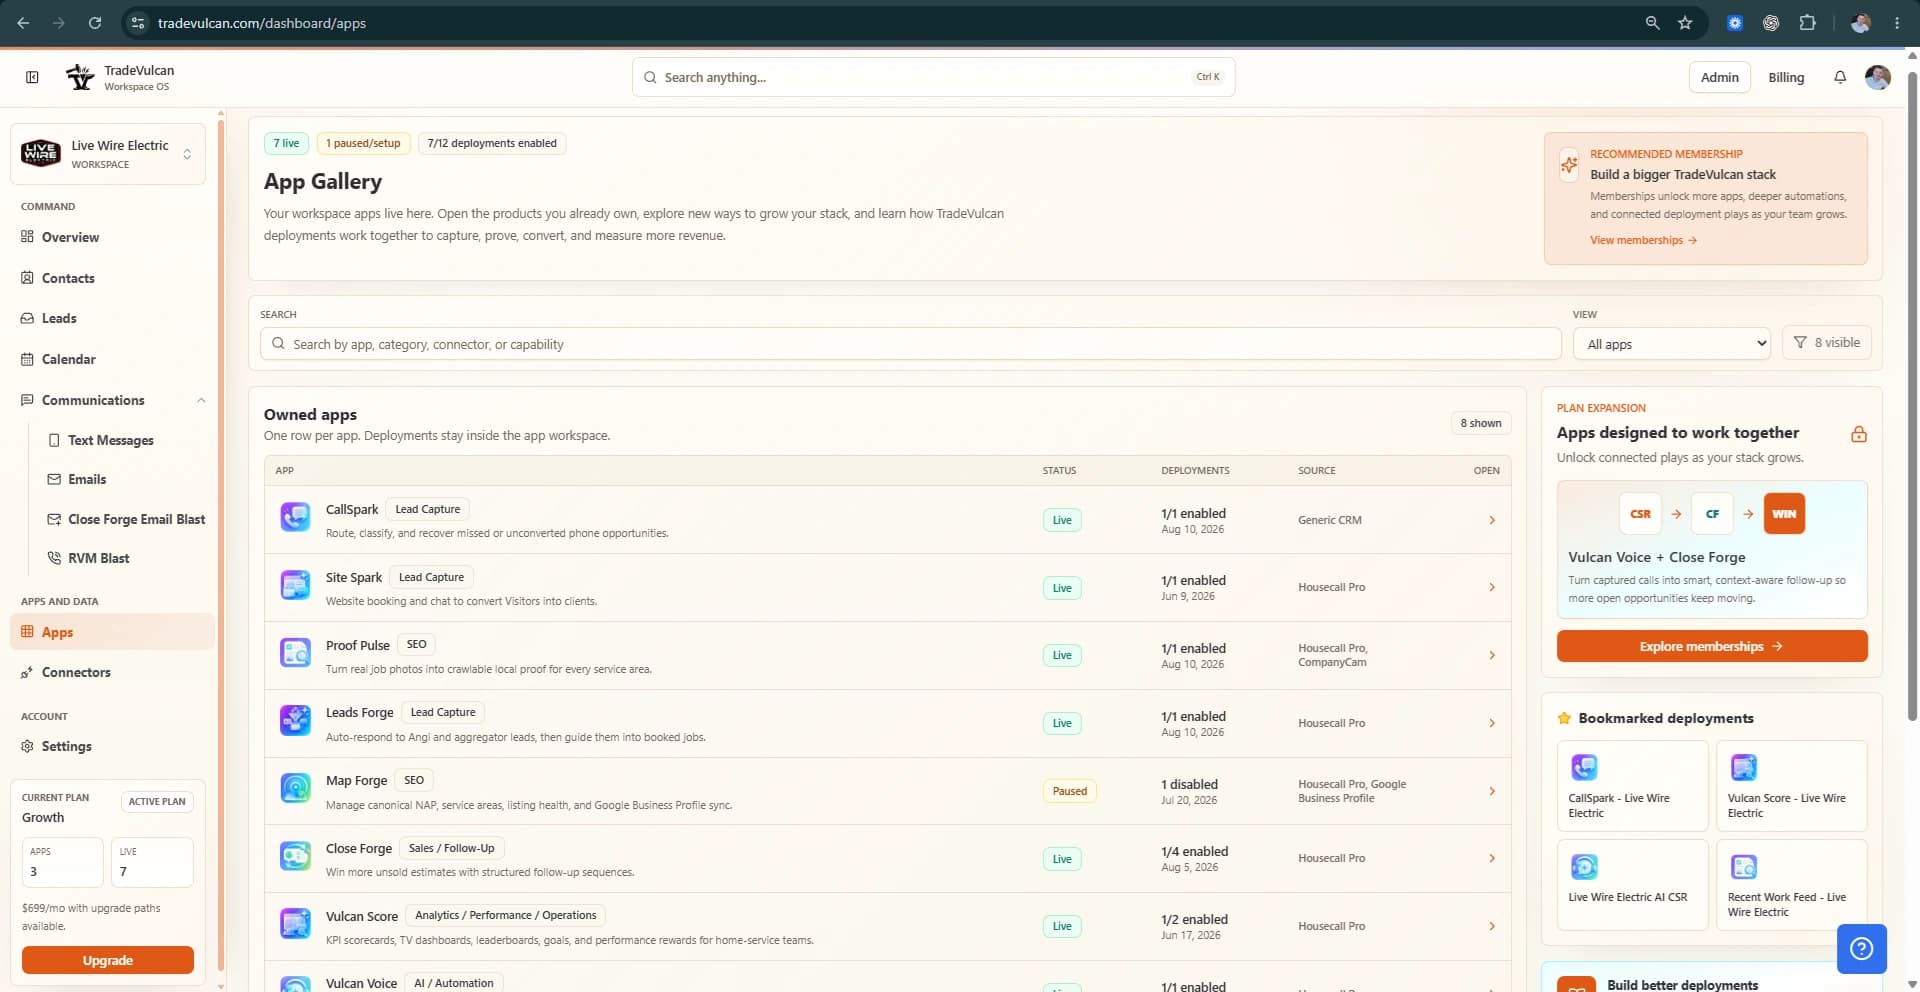Click the Site Spark app icon
Screen dimensions: 1920x992
(x=295, y=585)
